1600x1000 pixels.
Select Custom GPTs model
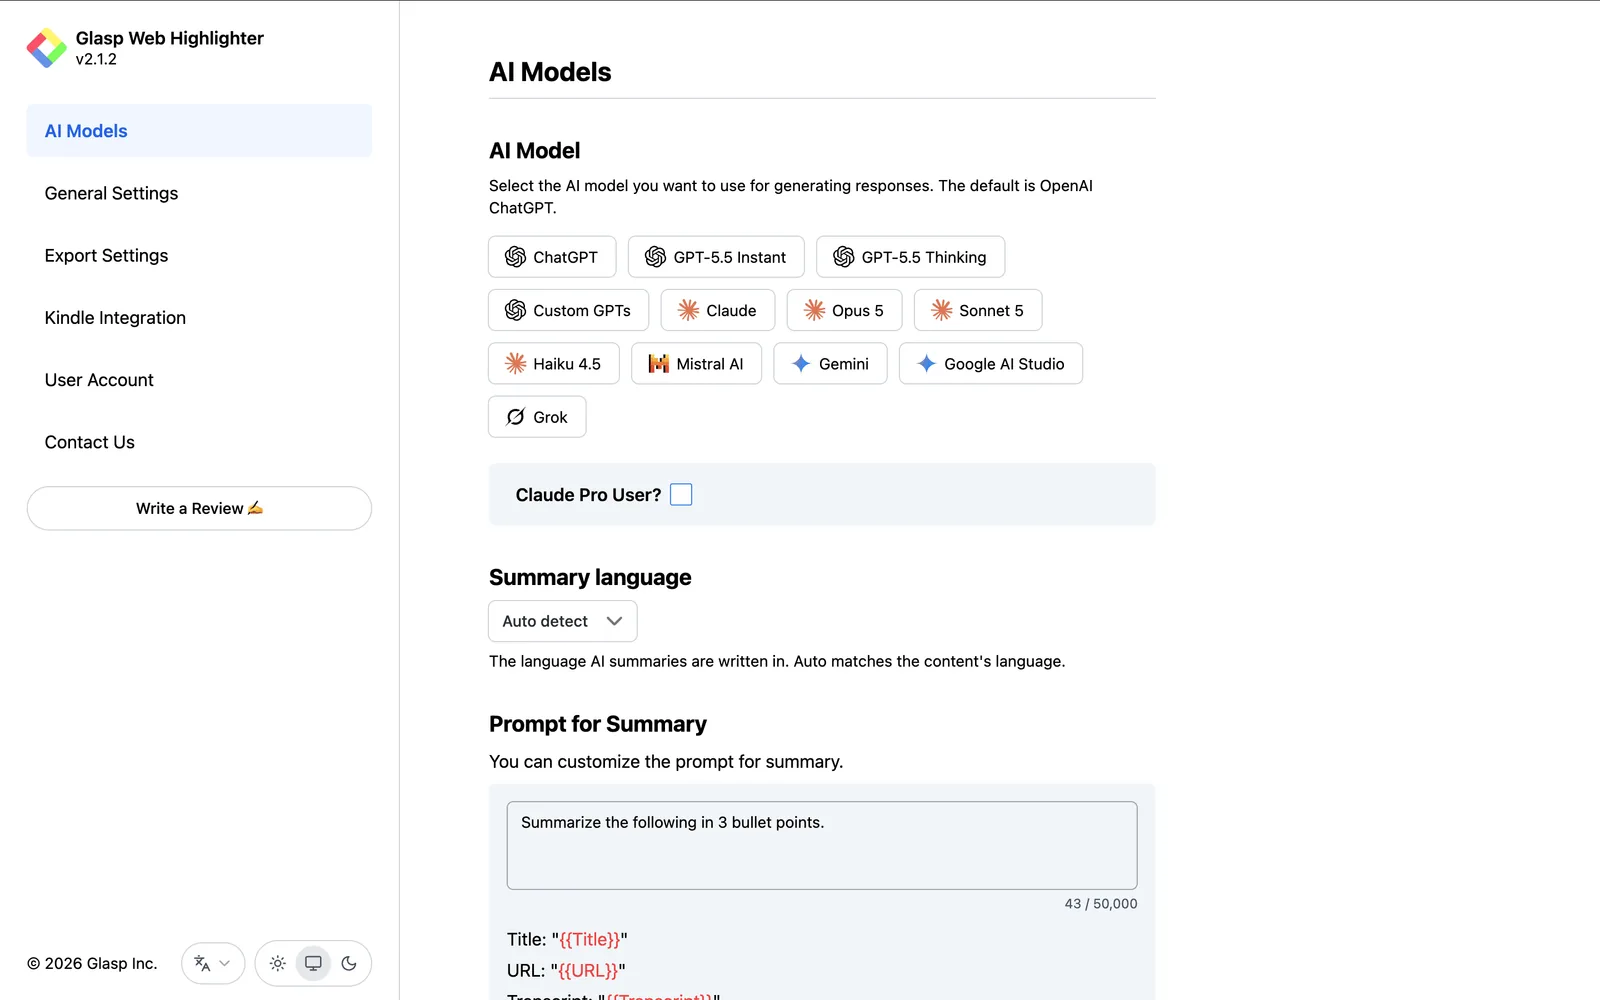click(x=568, y=310)
